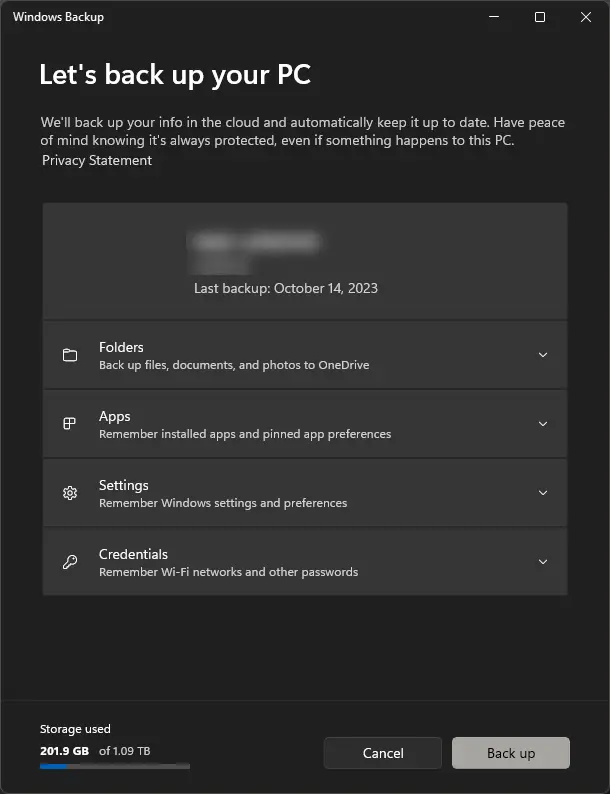Screen dimensions: 610x794
Task: Click 'Remember Wi-Fi networks and other passwords'
Action: click(x=228, y=572)
